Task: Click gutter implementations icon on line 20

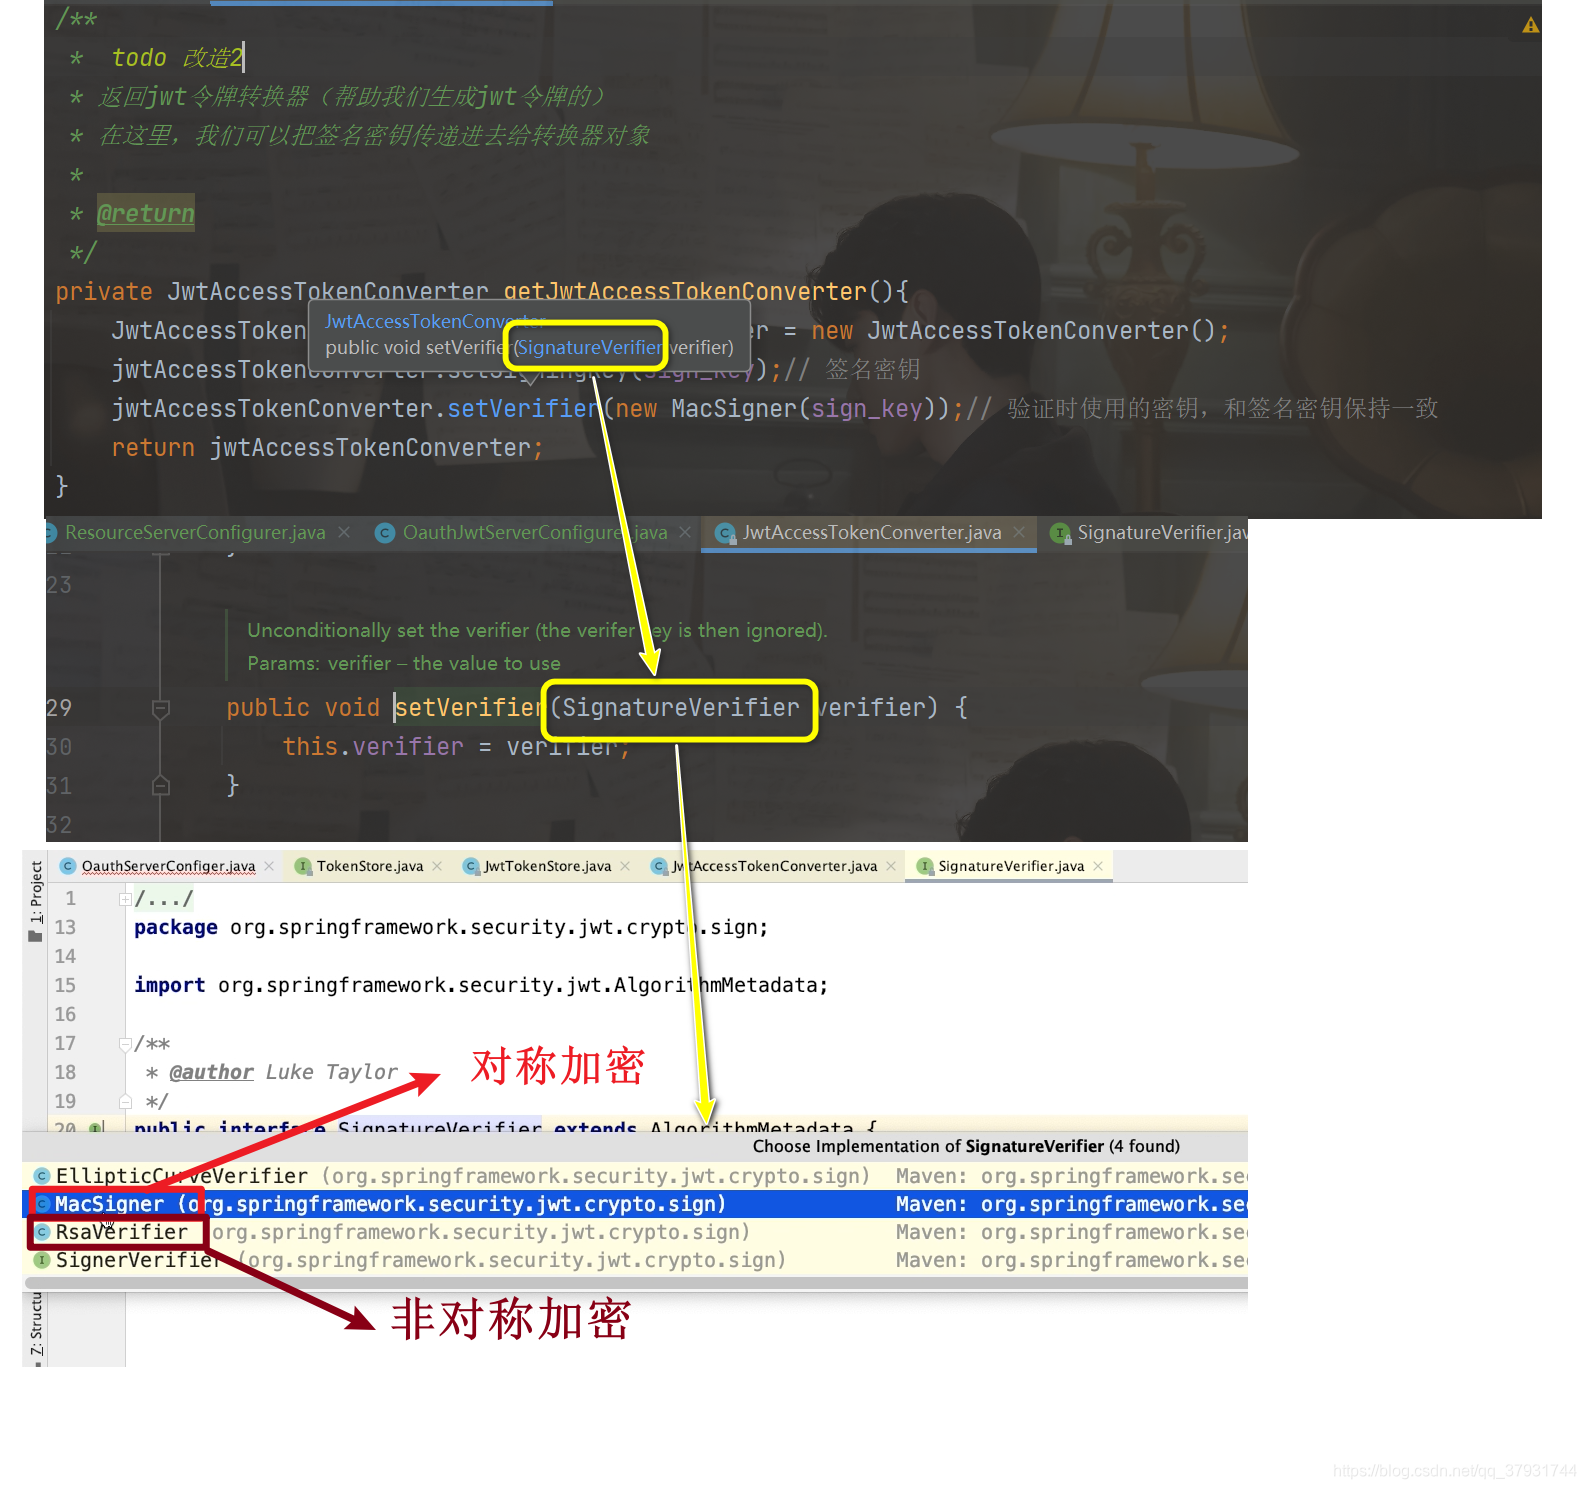Action: [x=96, y=1127]
